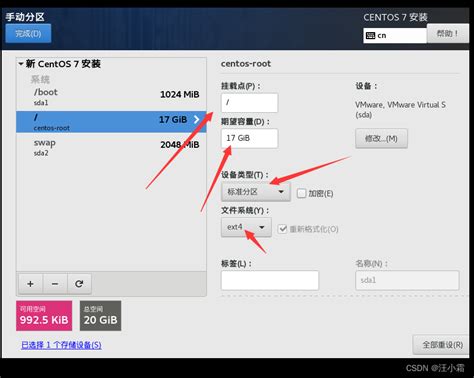Viewport: 474px width, 378px height.
Task: Click the 2048 MiB size of swap
Action: (180, 145)
